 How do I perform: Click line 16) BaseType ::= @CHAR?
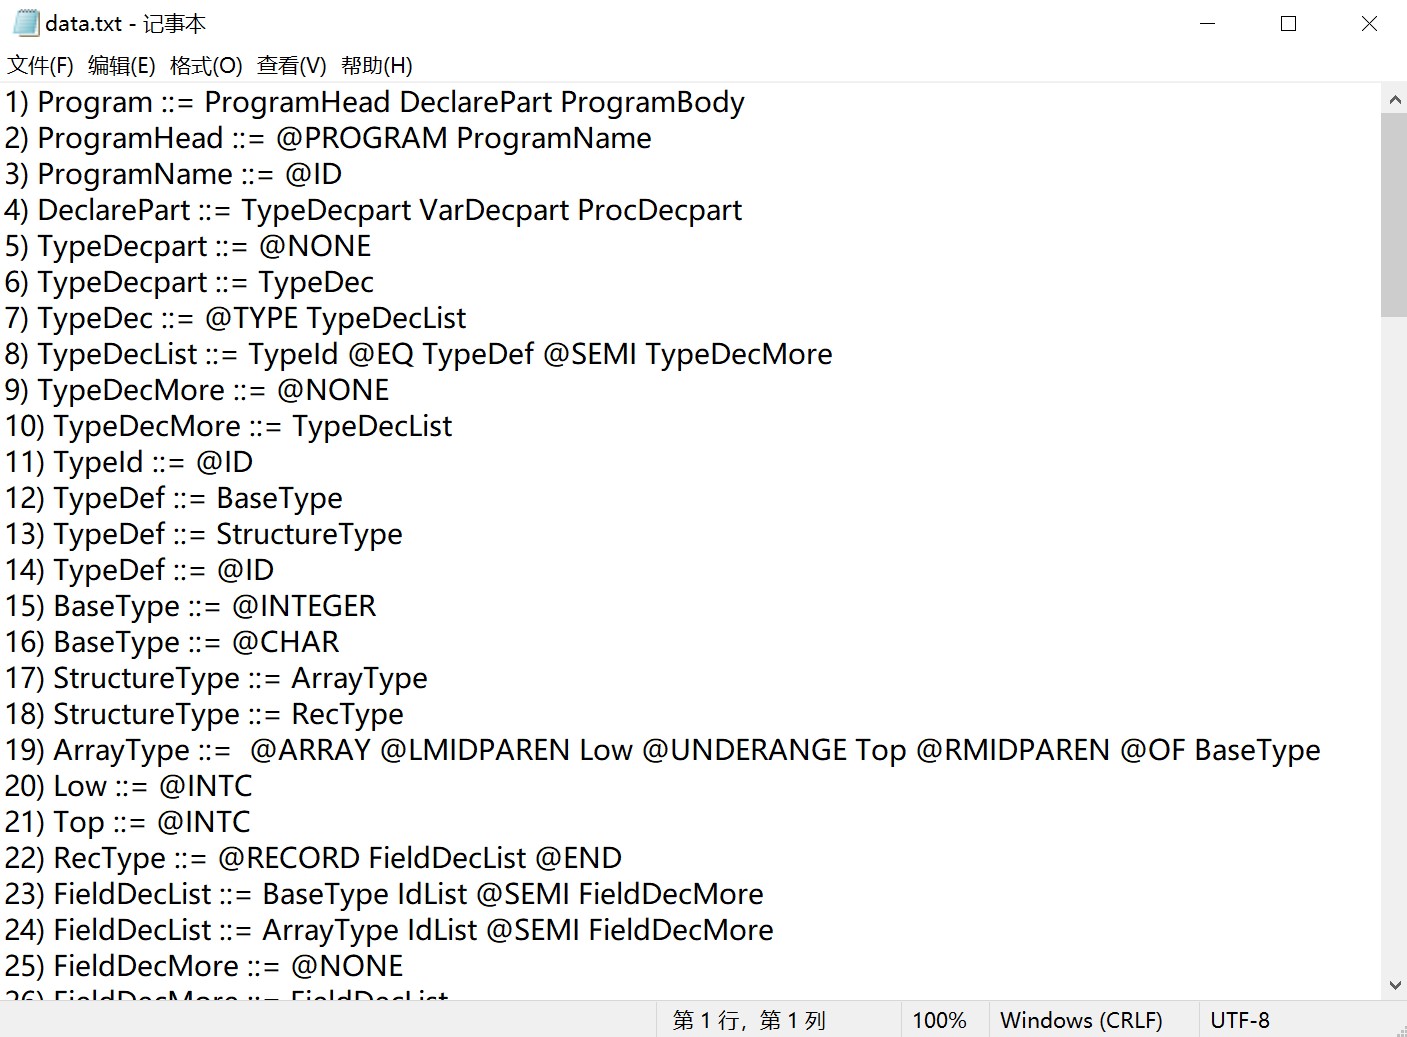(172, 642)
